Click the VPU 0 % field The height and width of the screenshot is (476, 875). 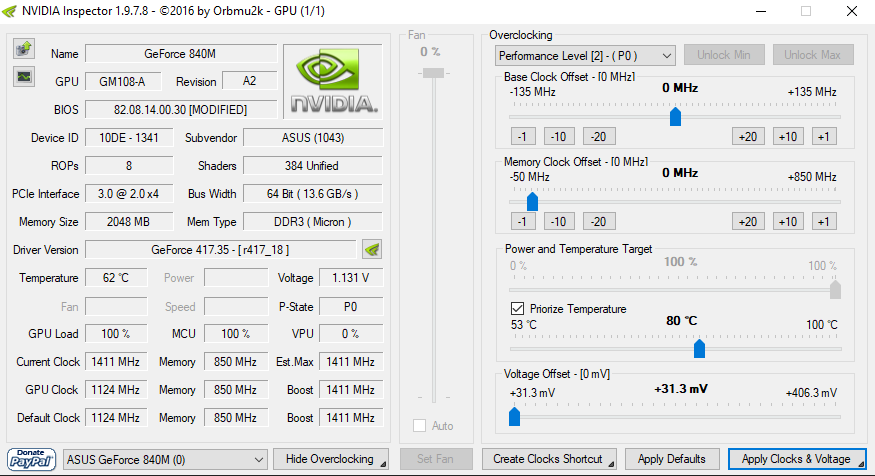coord(350,334)
